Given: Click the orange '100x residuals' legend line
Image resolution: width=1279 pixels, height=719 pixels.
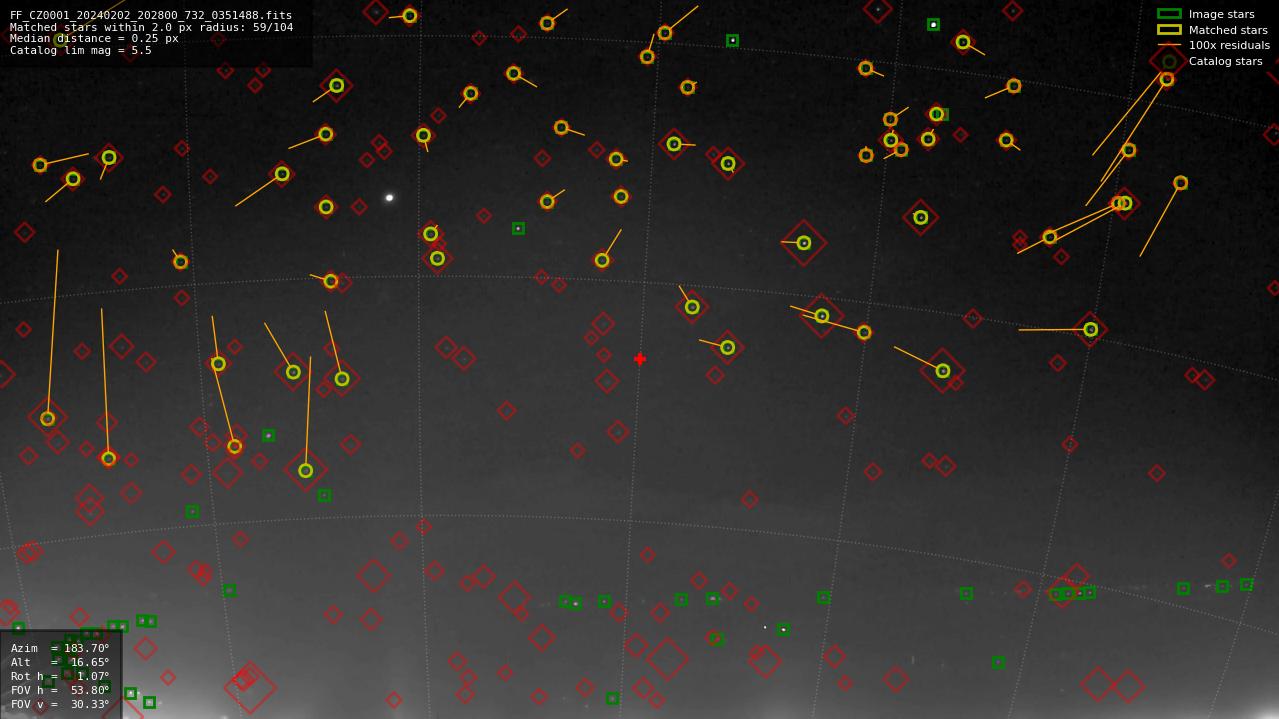Looking at the screenshot, I should (x=1169, y=45).
